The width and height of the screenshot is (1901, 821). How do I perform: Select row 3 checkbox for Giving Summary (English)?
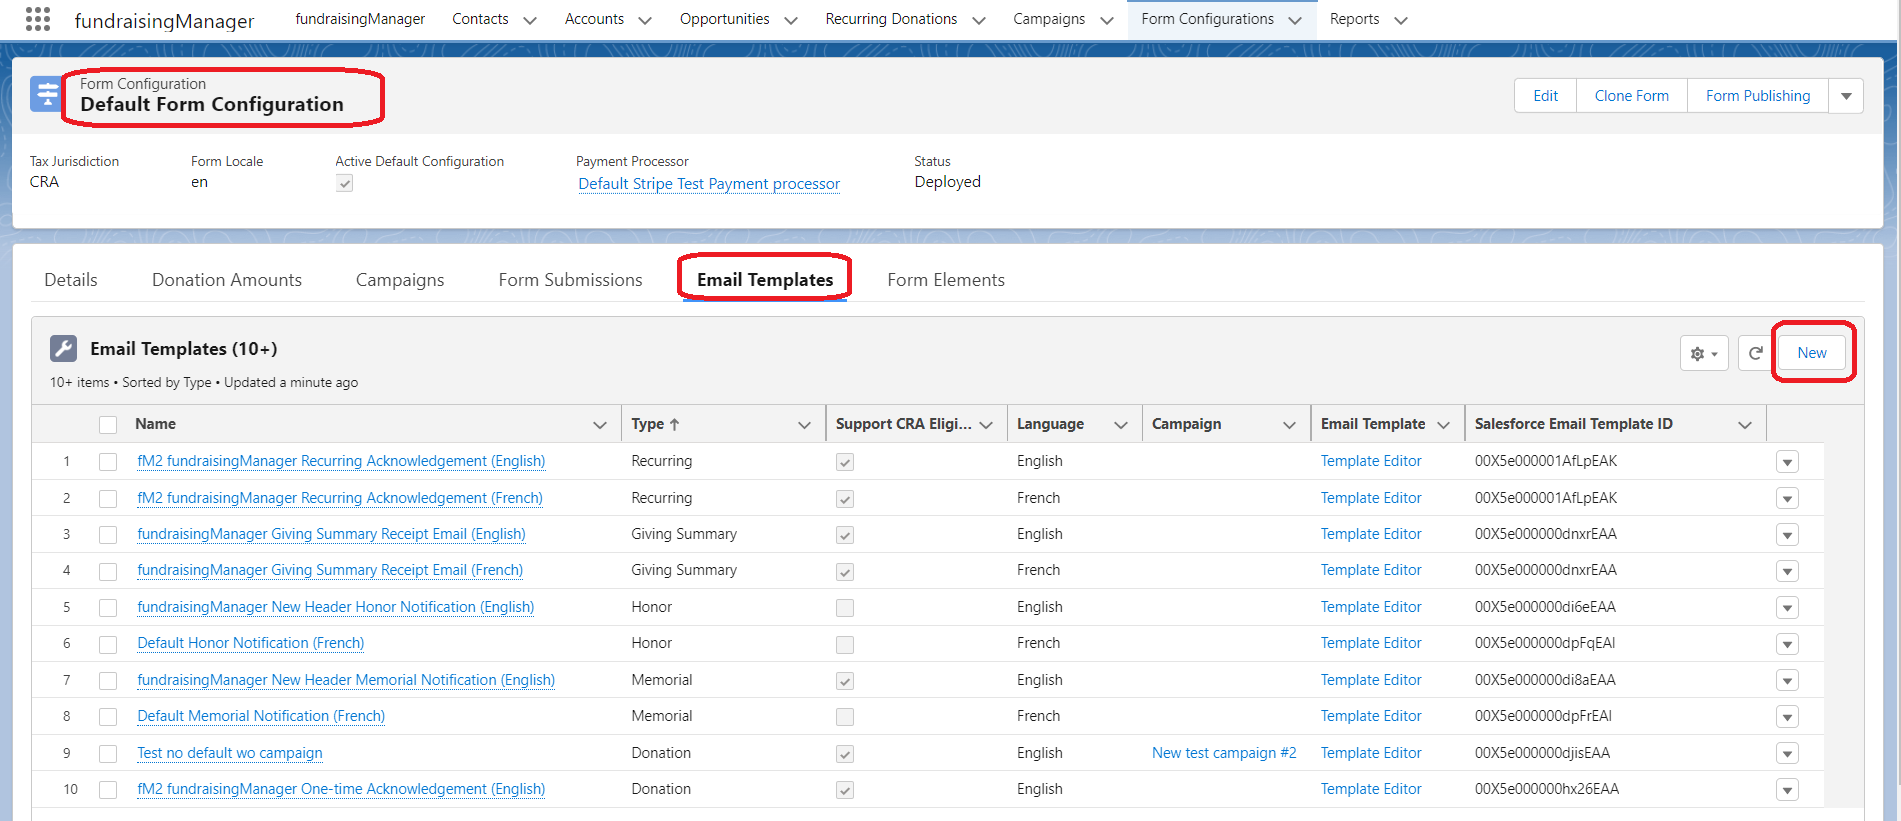click(108, 535)
